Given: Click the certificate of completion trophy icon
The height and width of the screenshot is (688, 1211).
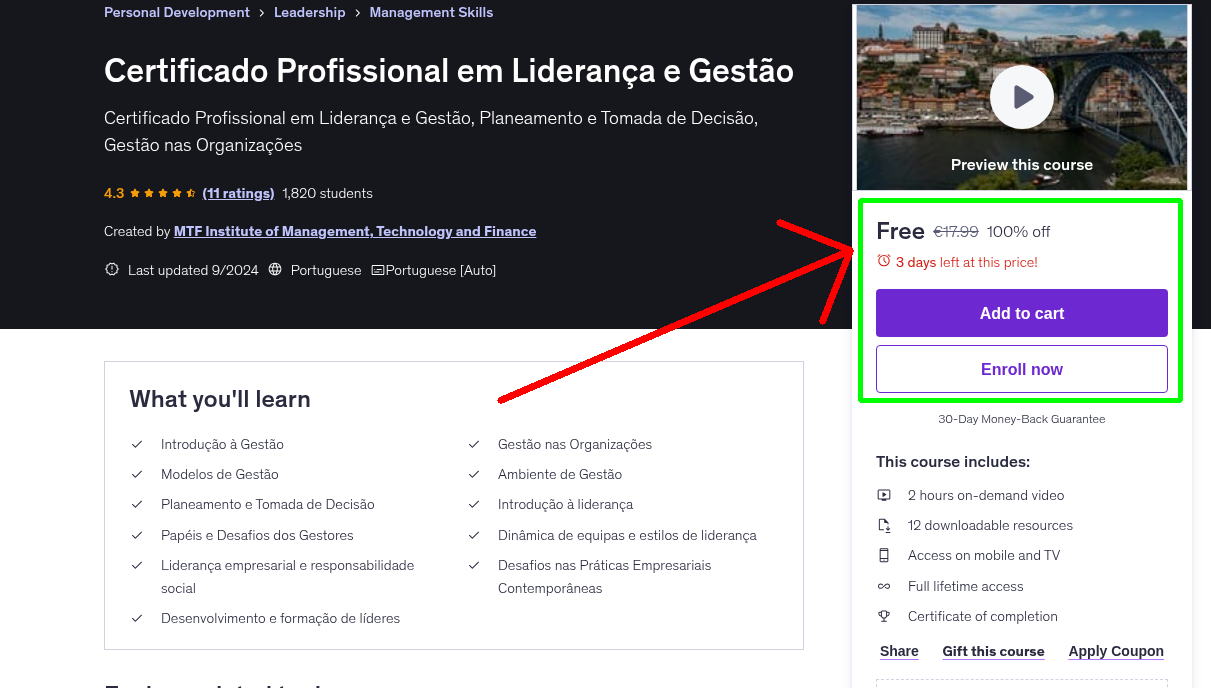Looking at the screenshot, I should (x=884, y=616).
